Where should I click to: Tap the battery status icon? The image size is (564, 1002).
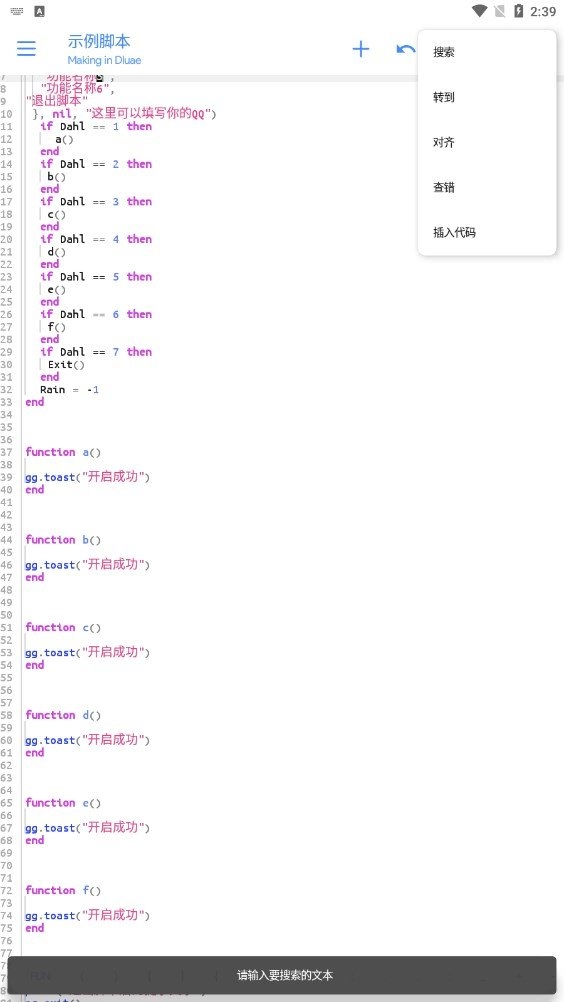pos(519,11)
